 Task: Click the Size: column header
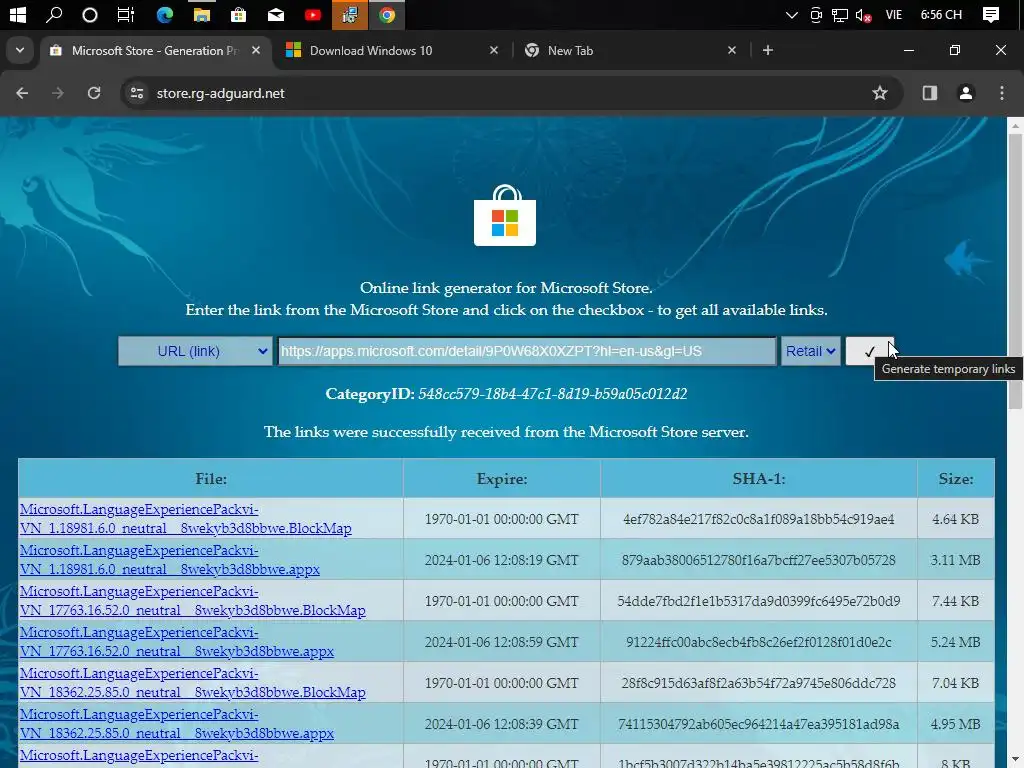956,479
